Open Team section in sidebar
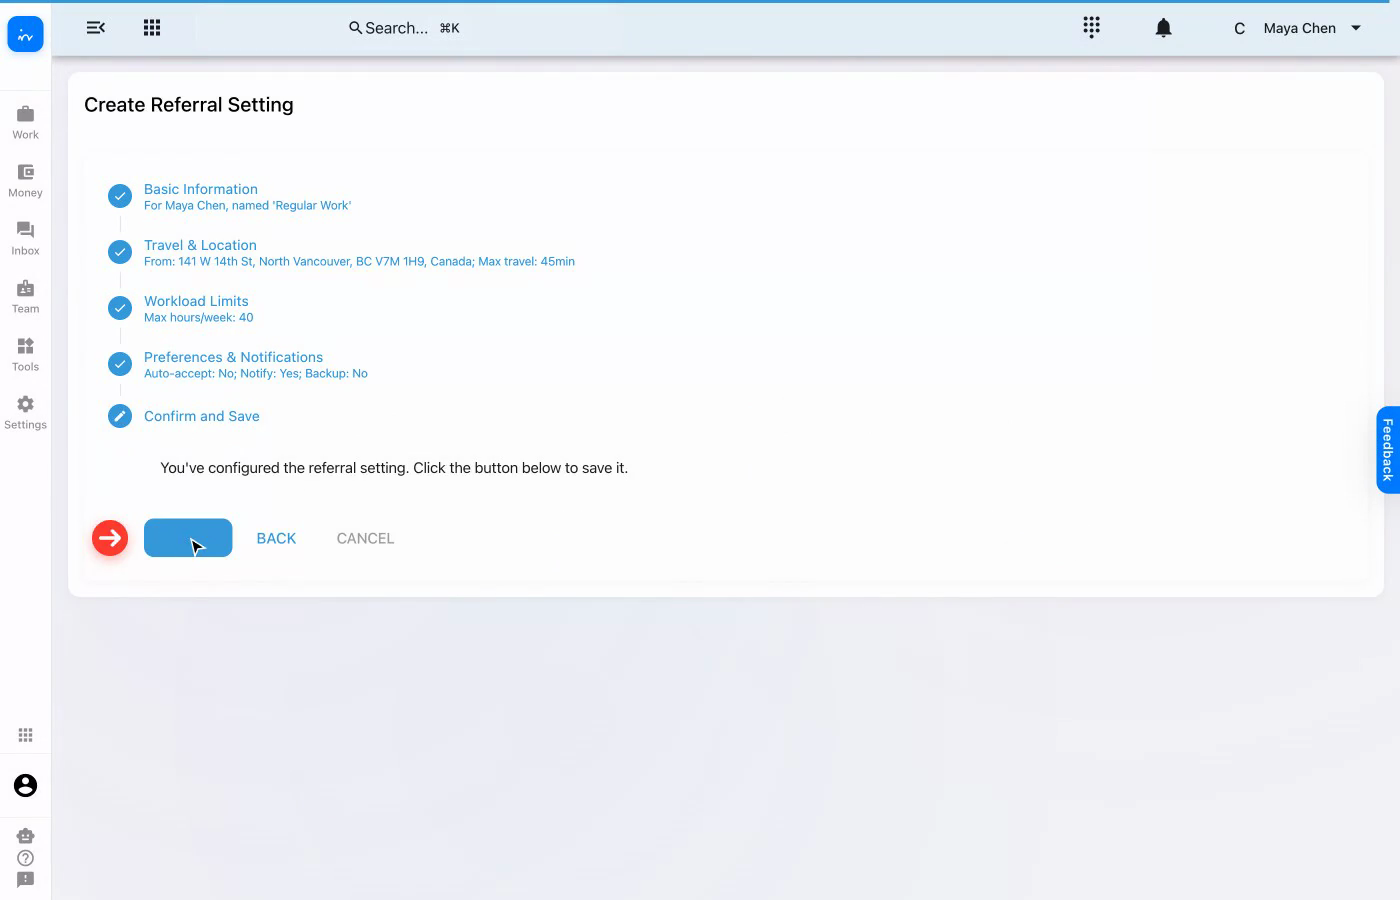Viewport: 1400px width, 900px height. click(x=25, y=296)
